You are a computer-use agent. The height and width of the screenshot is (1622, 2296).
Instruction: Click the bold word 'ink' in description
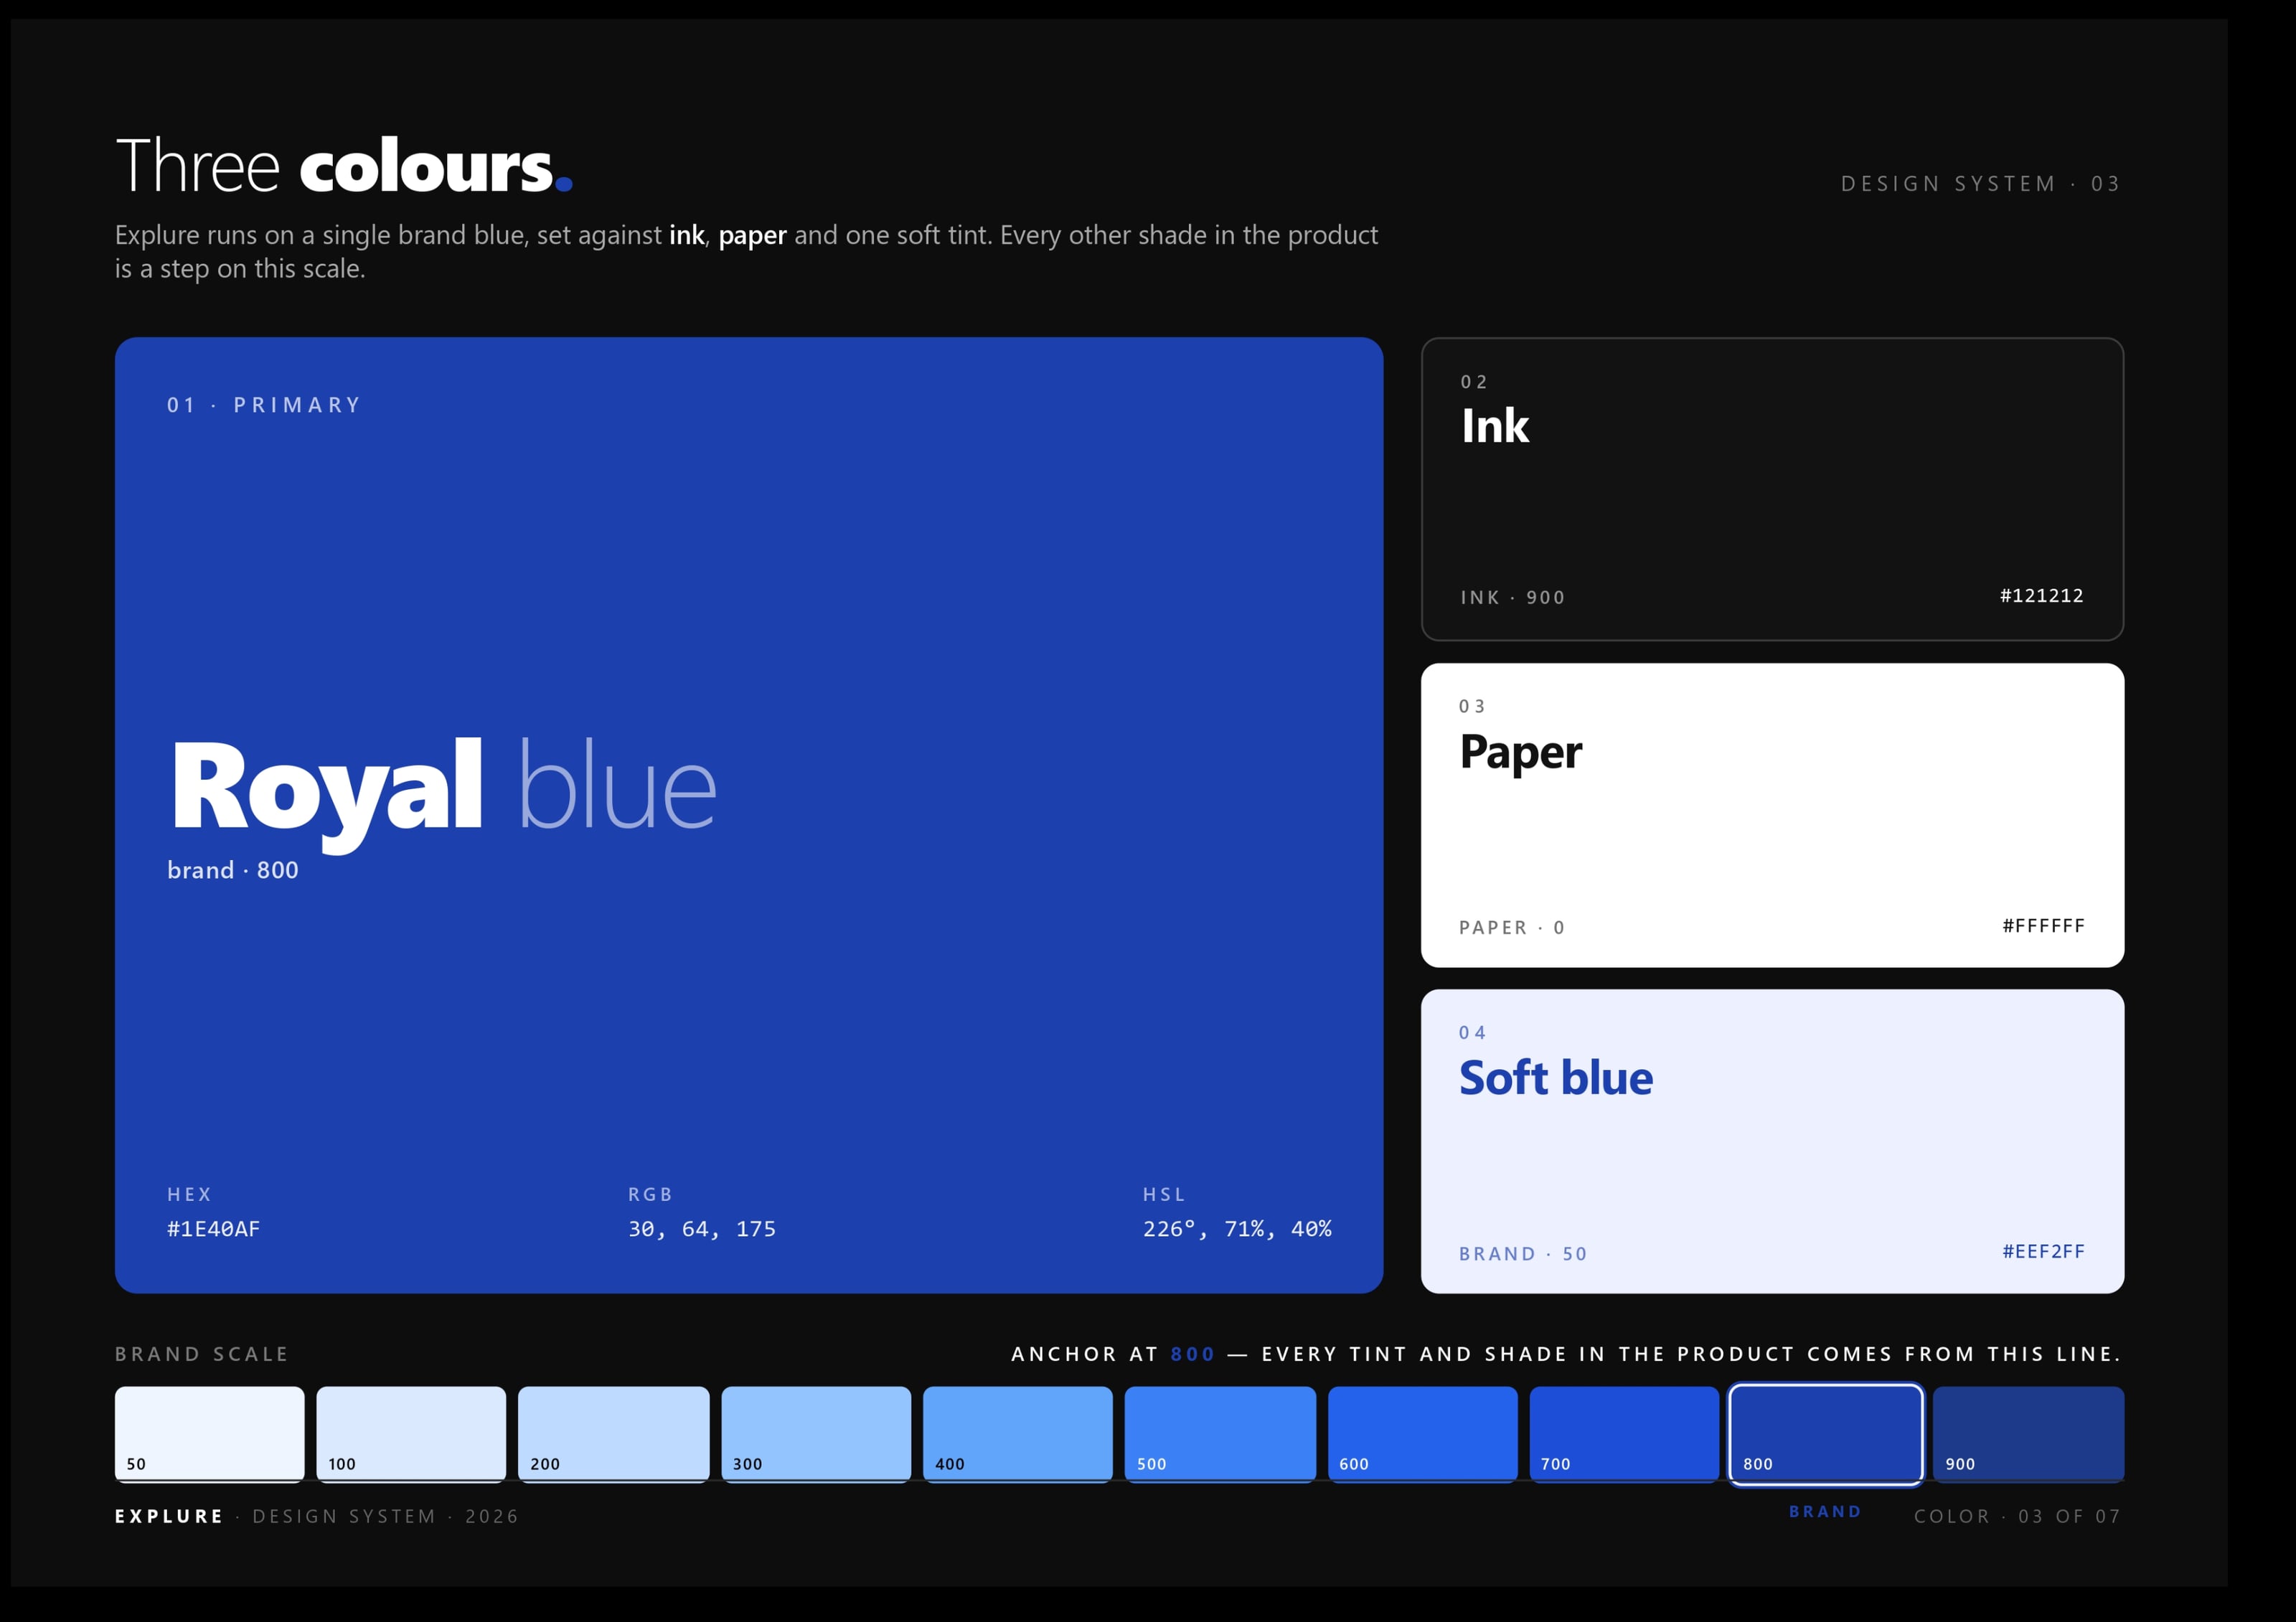pyautogui.click(x=687, y=235)
